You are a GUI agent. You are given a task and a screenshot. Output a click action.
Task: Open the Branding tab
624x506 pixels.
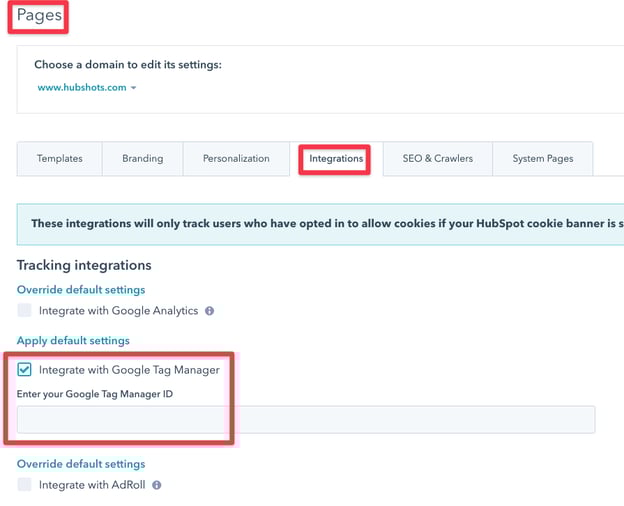click(142, 159)
